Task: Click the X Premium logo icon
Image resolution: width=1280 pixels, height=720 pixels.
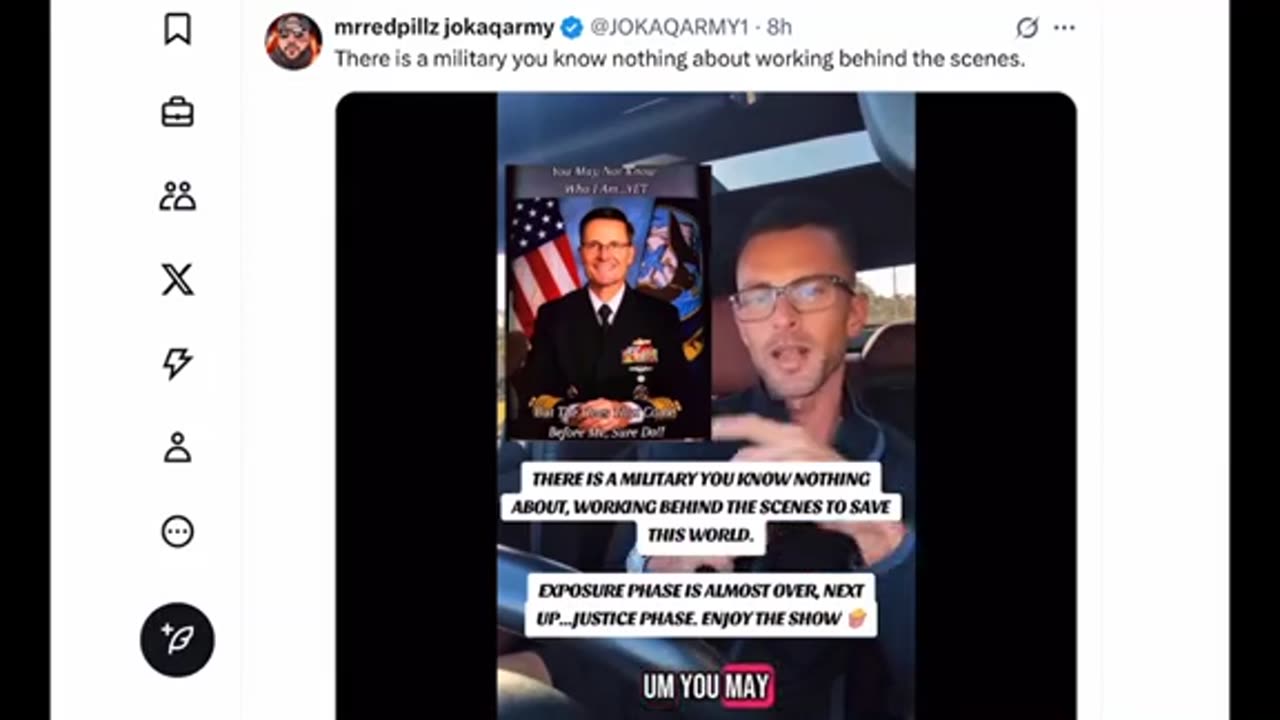Action: (177, 280)
